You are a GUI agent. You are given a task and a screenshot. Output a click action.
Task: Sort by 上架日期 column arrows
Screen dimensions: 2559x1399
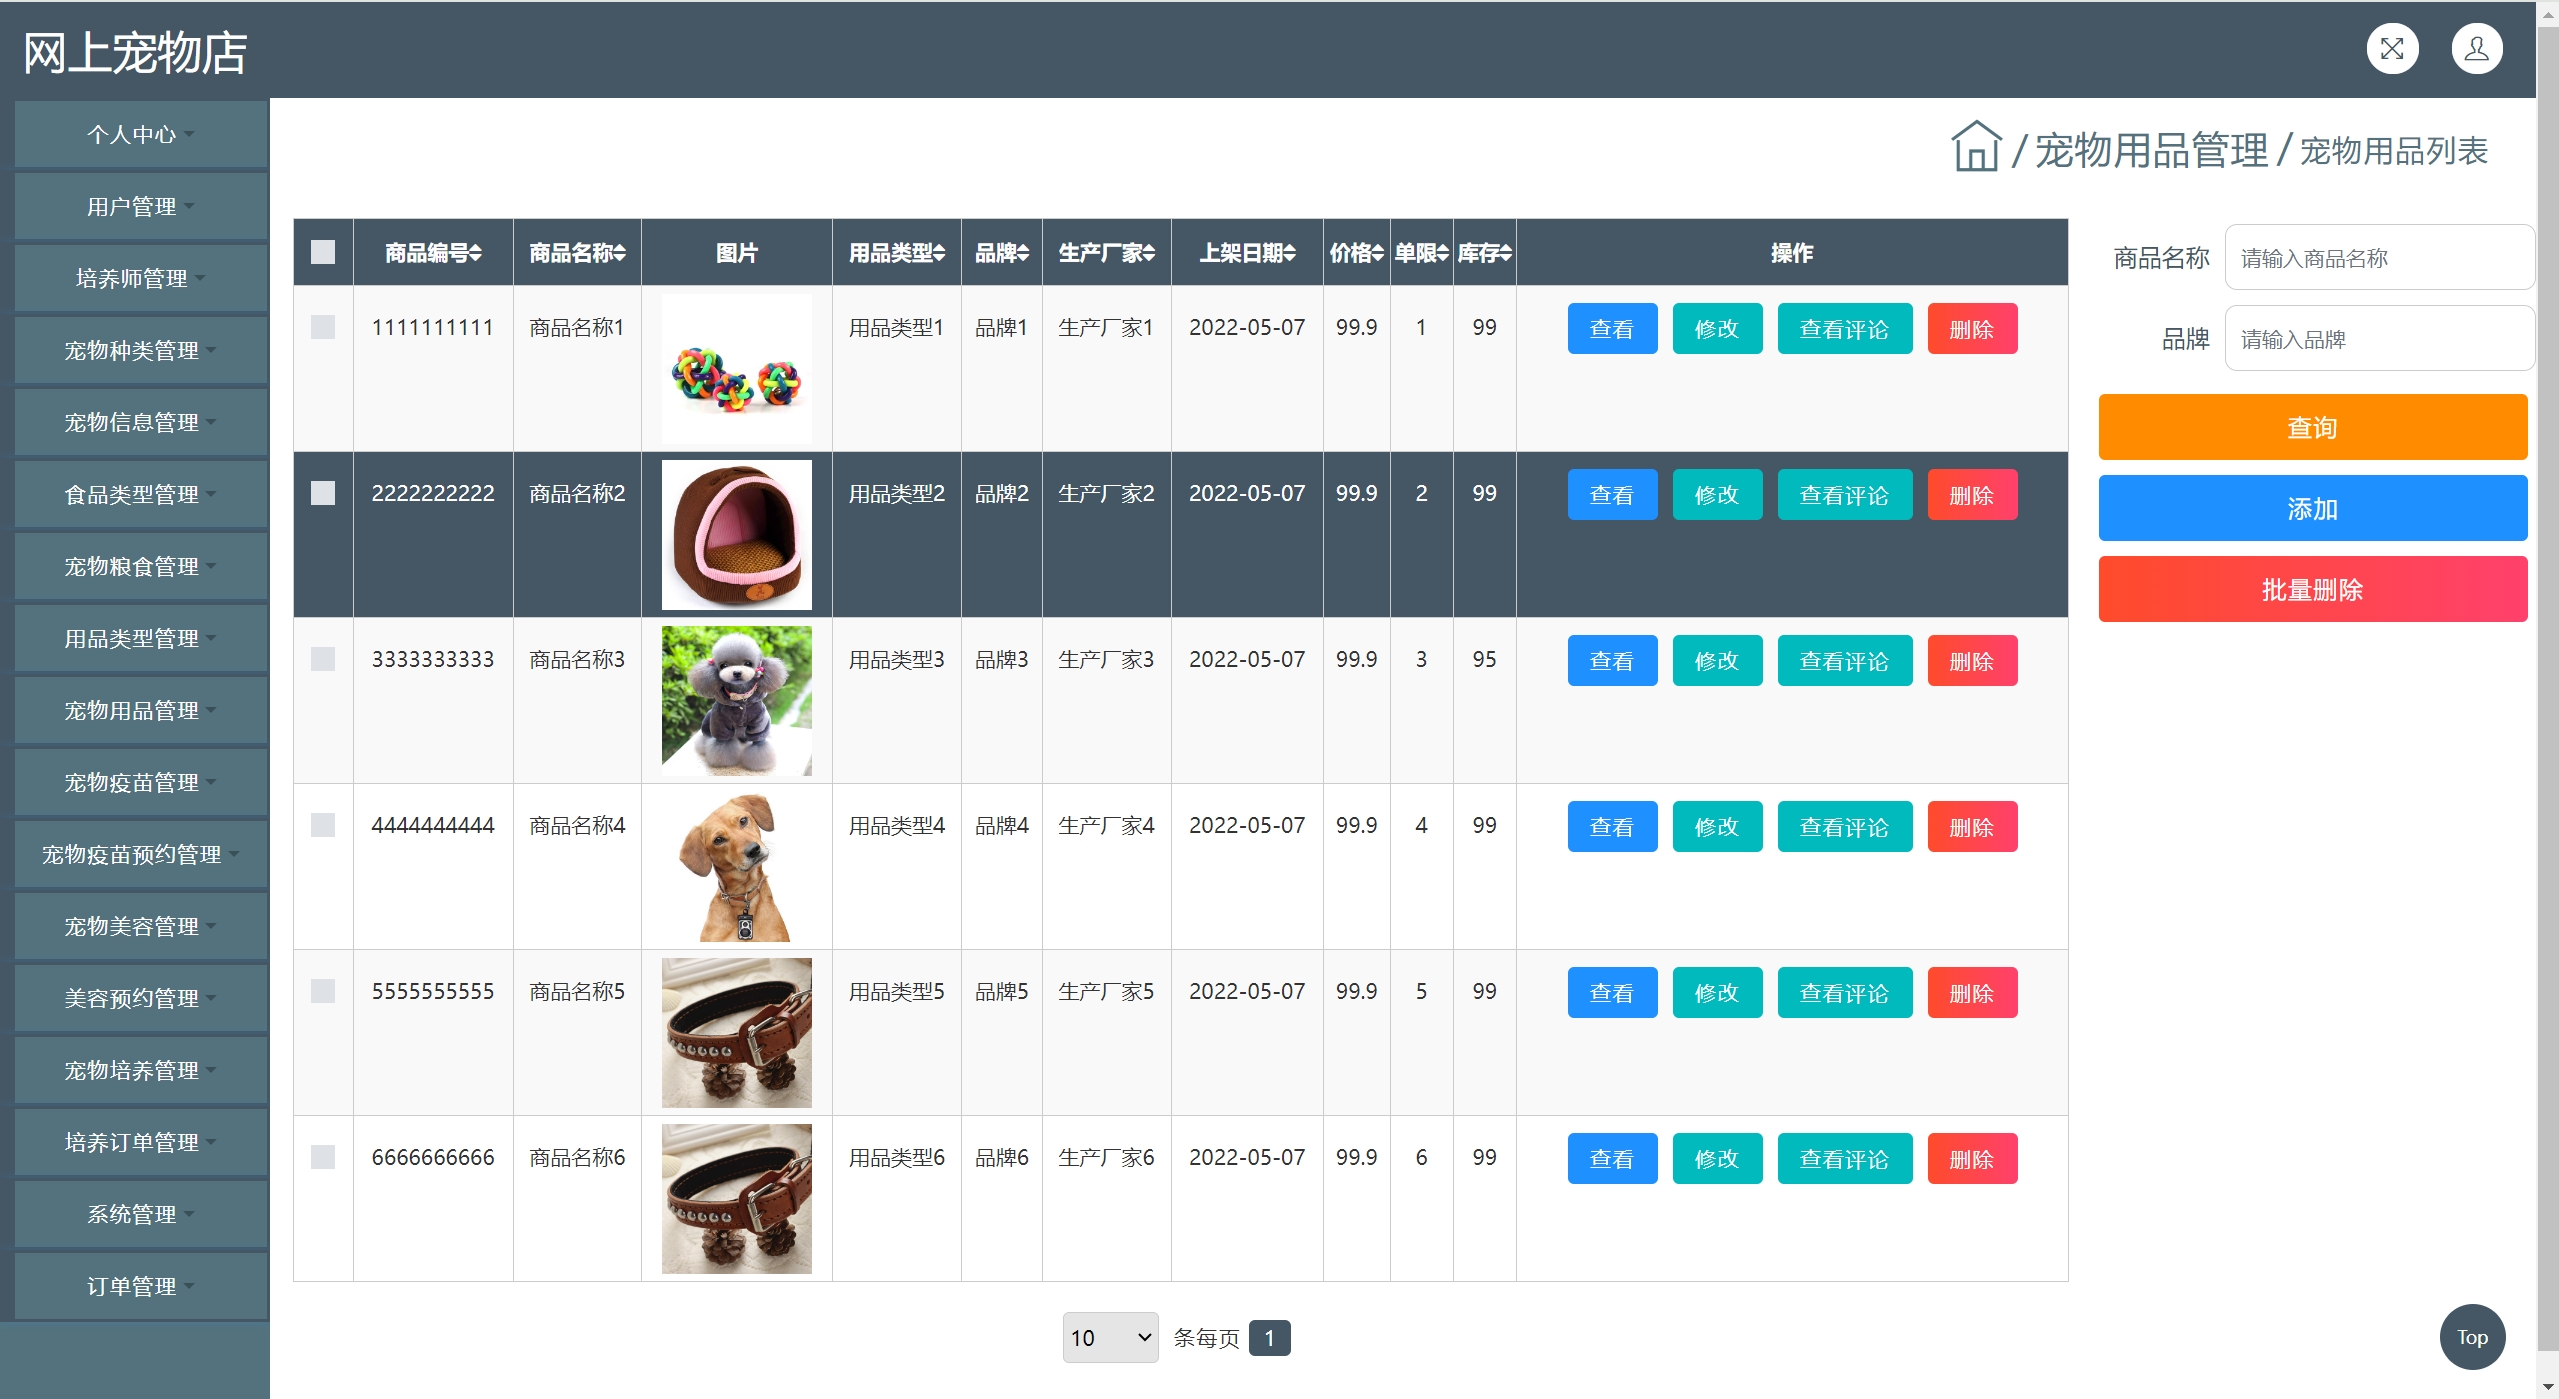1290,253
